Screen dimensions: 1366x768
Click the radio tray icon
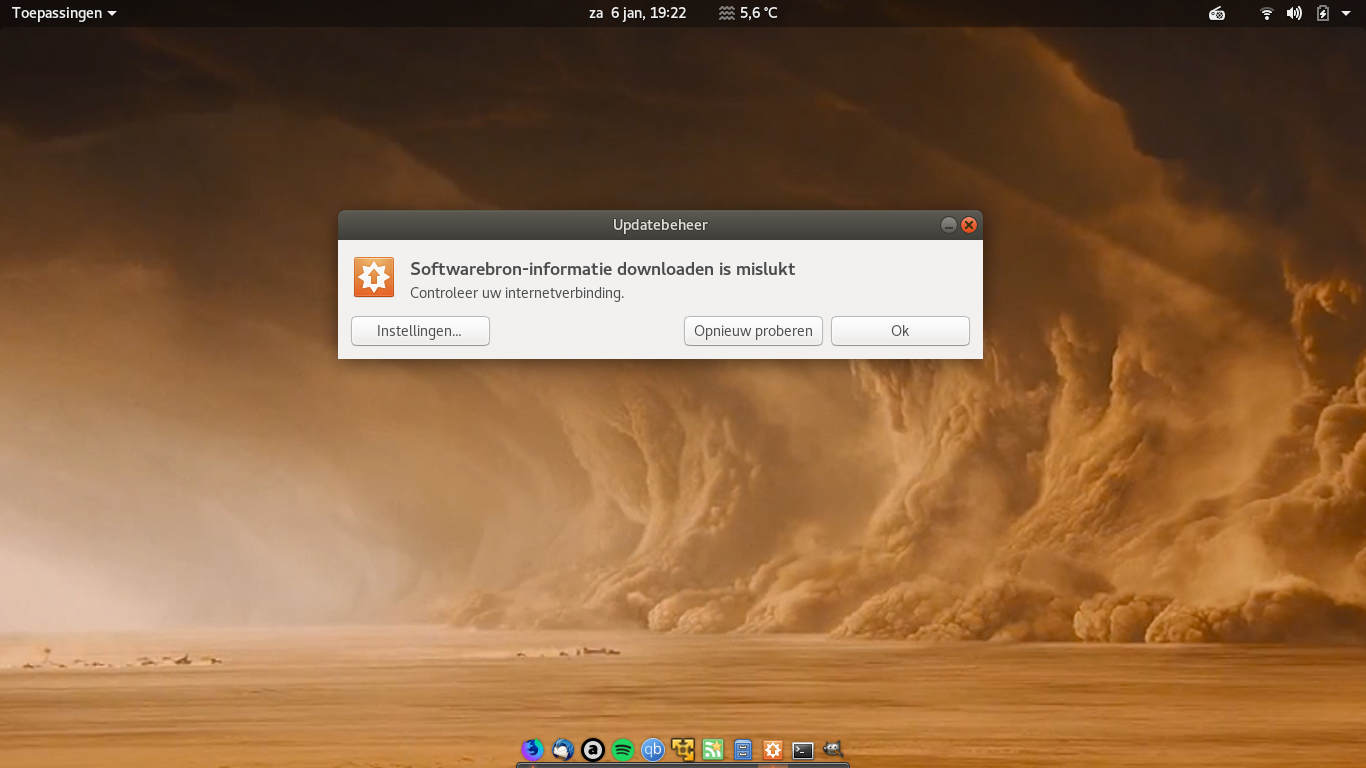(x=1217, y=13)
